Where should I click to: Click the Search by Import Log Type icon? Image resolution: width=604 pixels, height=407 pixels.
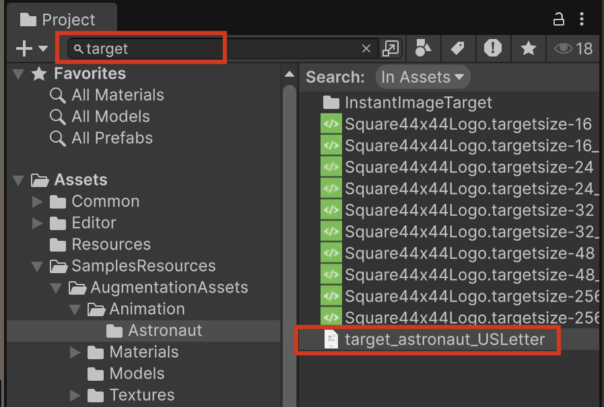tap(492, 48)
